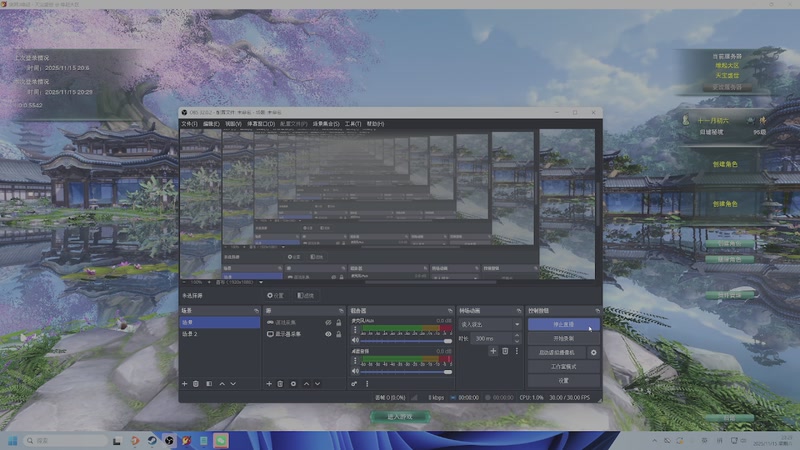The height and width of the screenshot is (450, 800).
Task: Remove selected source using Sources trash icon
Action: tap(280, 384)
